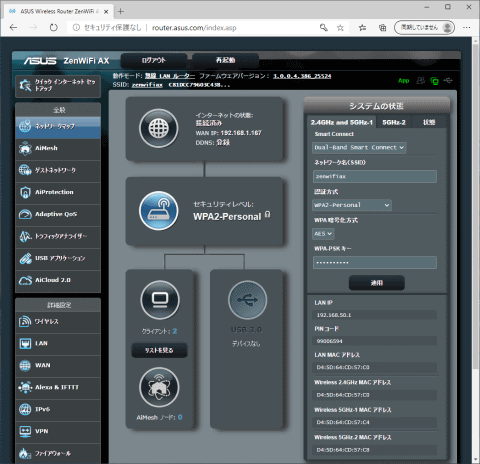Apply the wireless settings

click(377, 283)
